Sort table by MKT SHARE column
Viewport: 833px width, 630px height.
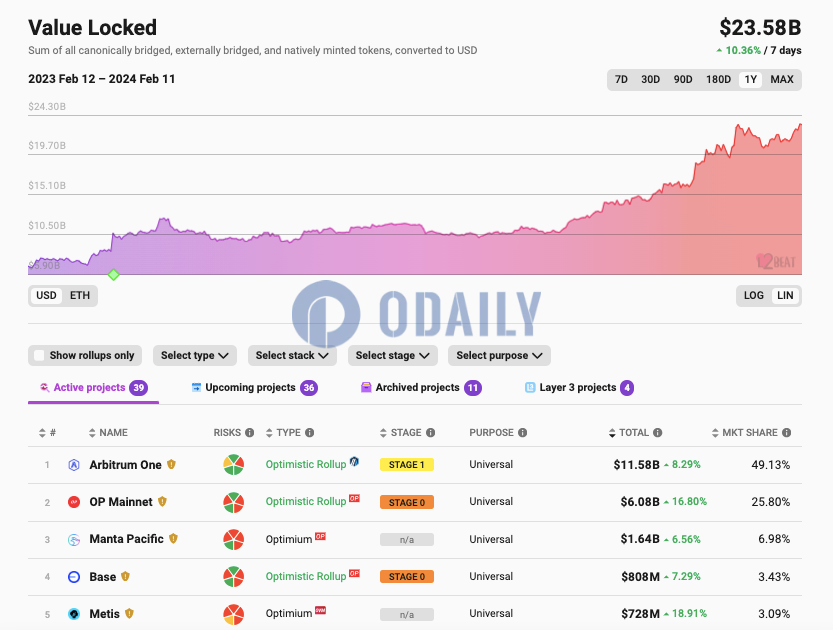pyautogui.click(x=744, y=432)
